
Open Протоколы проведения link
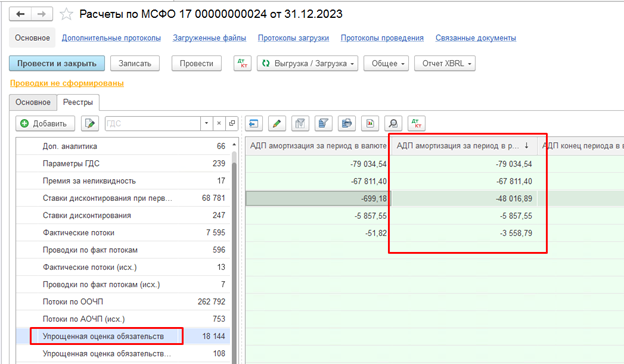[x=382, y=38]
